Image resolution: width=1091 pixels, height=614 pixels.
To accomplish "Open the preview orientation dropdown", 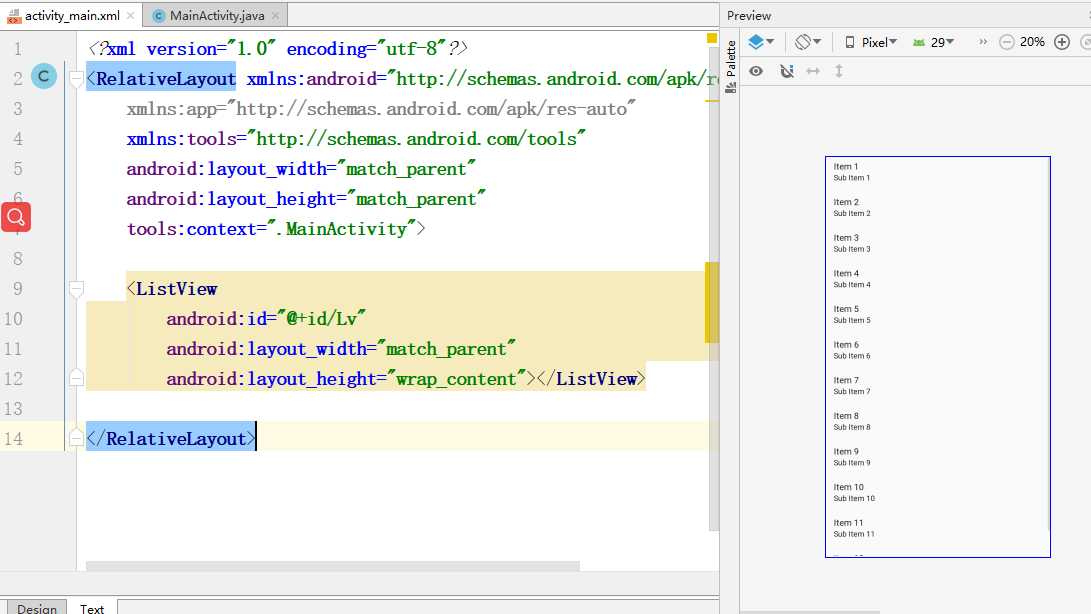I will tap(808, 42).
